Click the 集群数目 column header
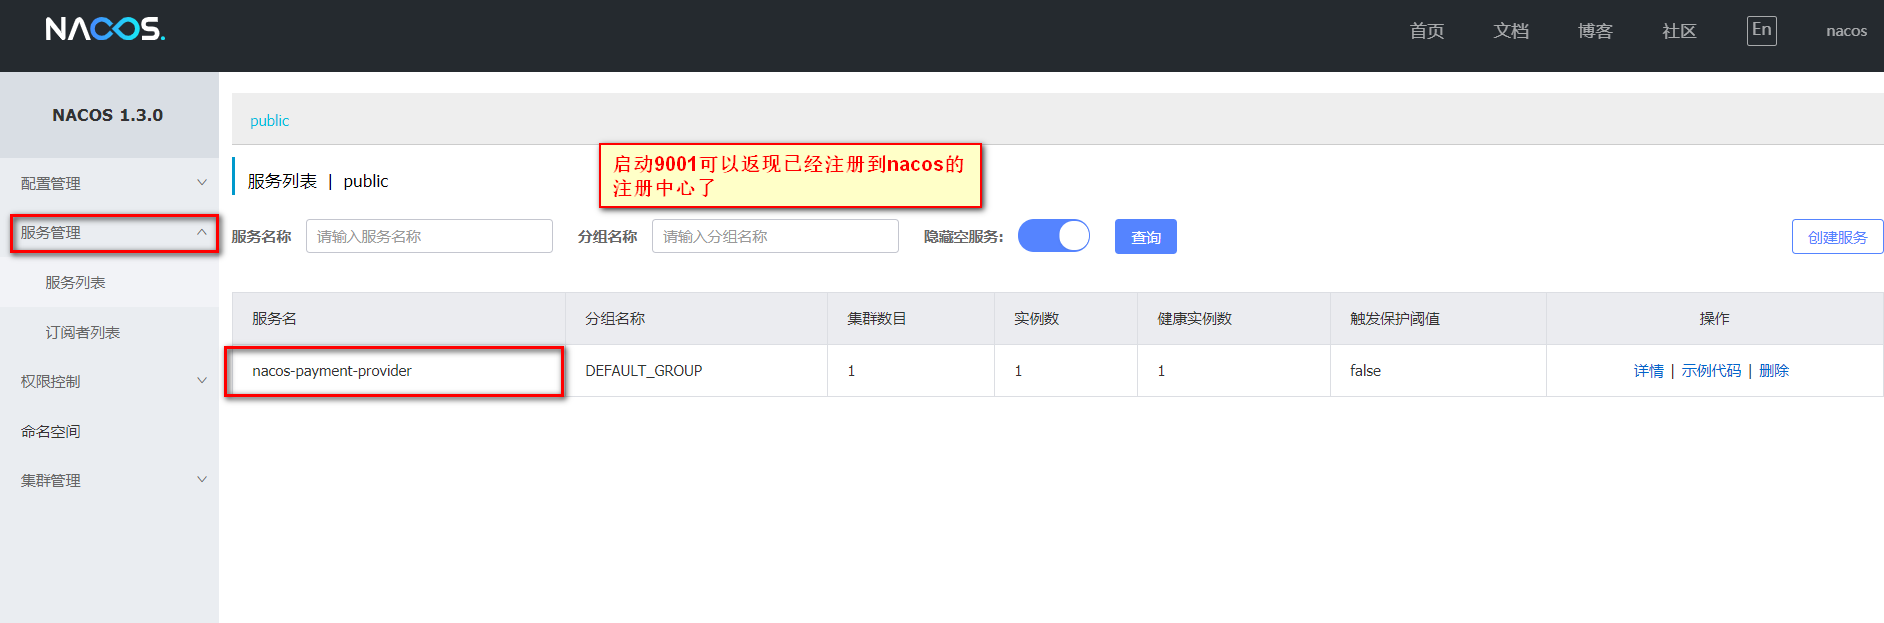This screenshot has height=623, width=1884. pyautogui.click(x=911, y=319)
